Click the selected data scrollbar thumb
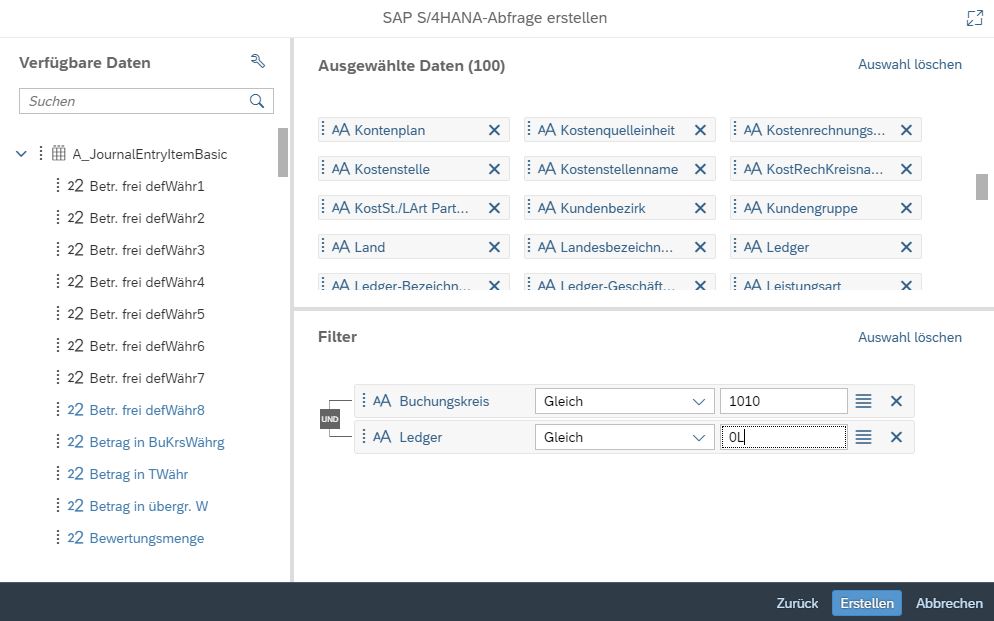 click(982, 187)
